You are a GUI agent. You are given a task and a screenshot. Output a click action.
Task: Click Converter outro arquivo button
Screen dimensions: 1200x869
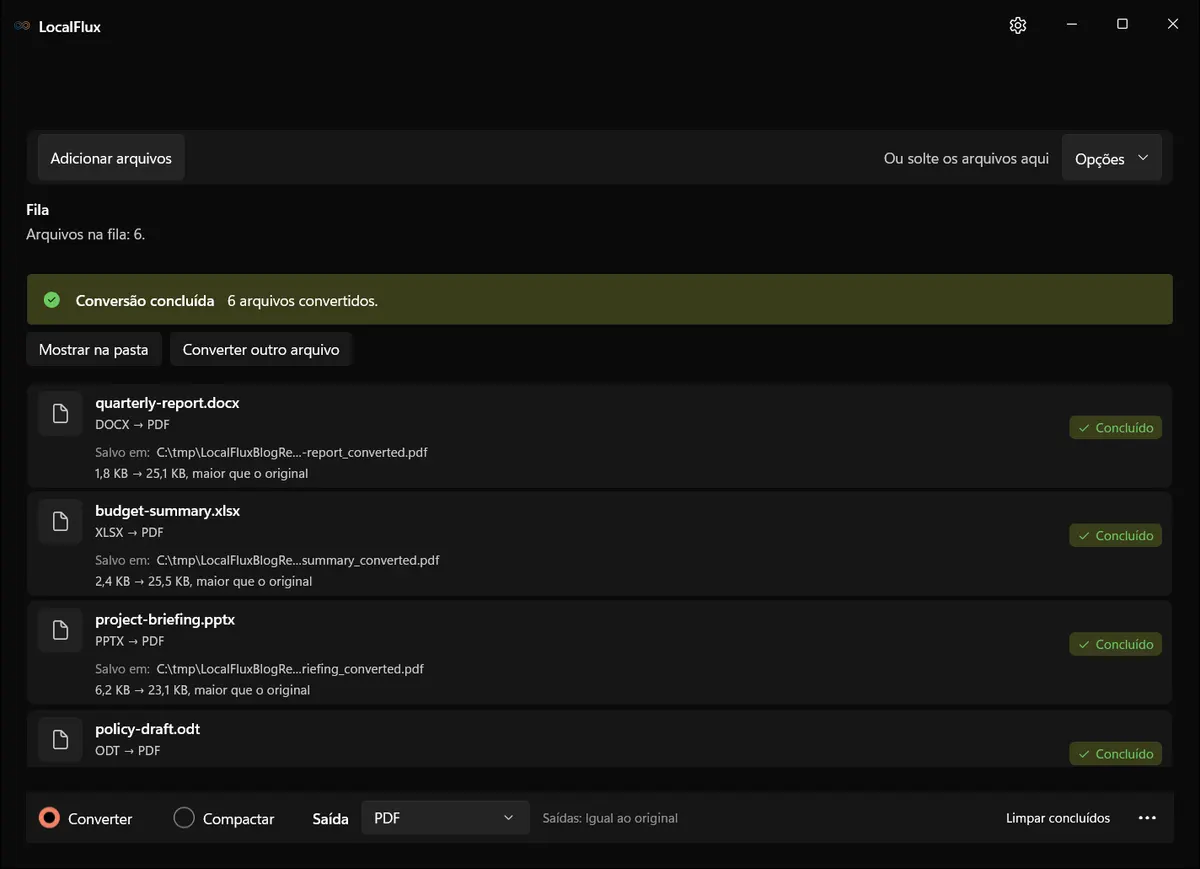[261, 350]
